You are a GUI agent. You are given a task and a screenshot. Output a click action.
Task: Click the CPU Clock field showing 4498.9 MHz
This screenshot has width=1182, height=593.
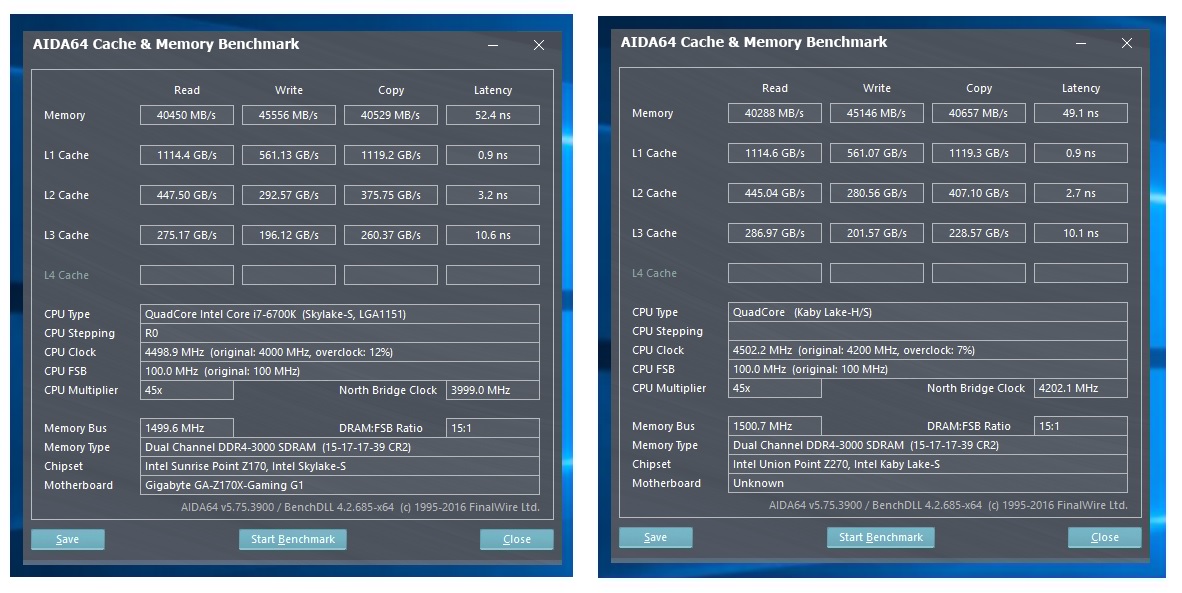[340, 352]
